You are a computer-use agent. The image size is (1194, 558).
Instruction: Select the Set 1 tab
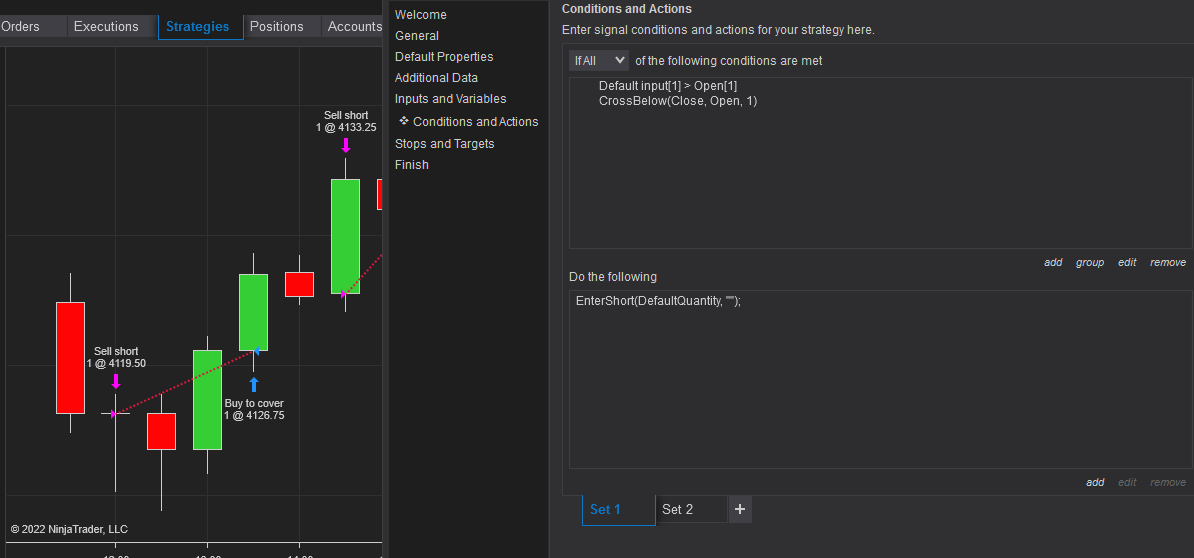pos(606,509)
